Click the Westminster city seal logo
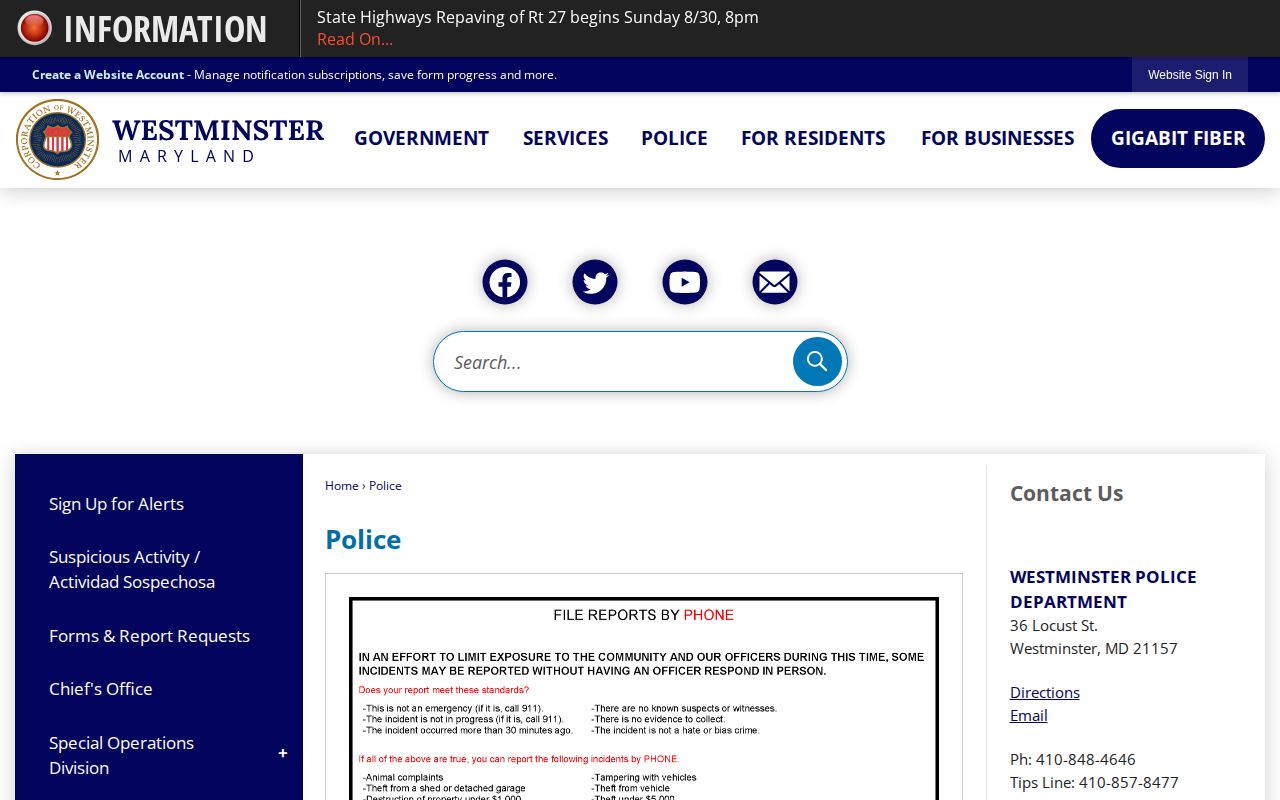1280x800 pixels. [57, 139]
